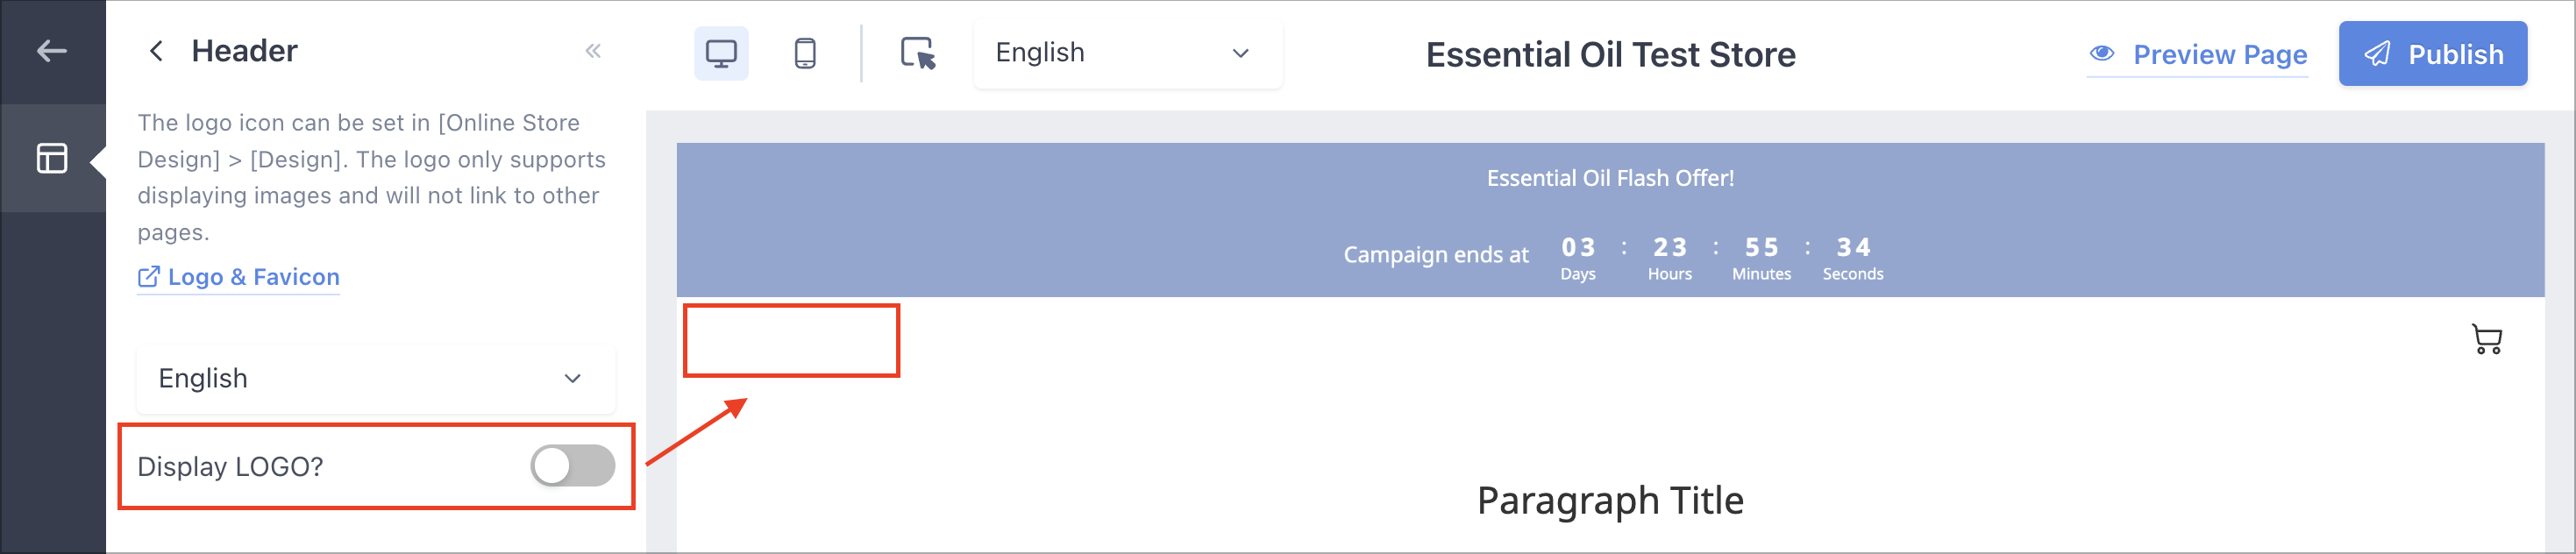Click the dark sidebar back arrow

[x=52, y=51]
